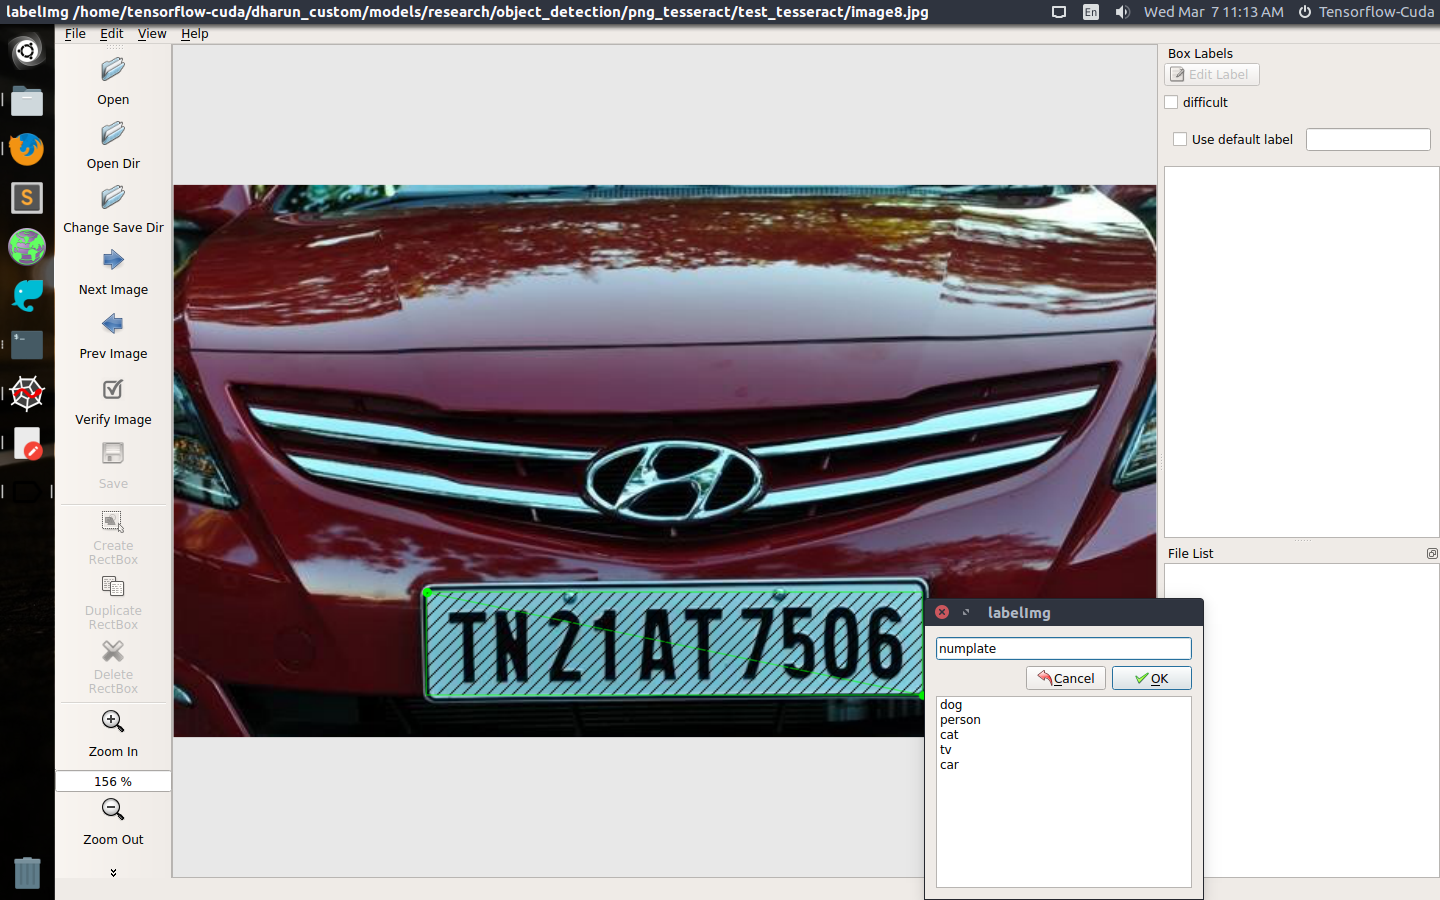Choose Change Save Dir tool
Image resolution: width=1440 pixels, height=900 pixels.
click(113, 198)
